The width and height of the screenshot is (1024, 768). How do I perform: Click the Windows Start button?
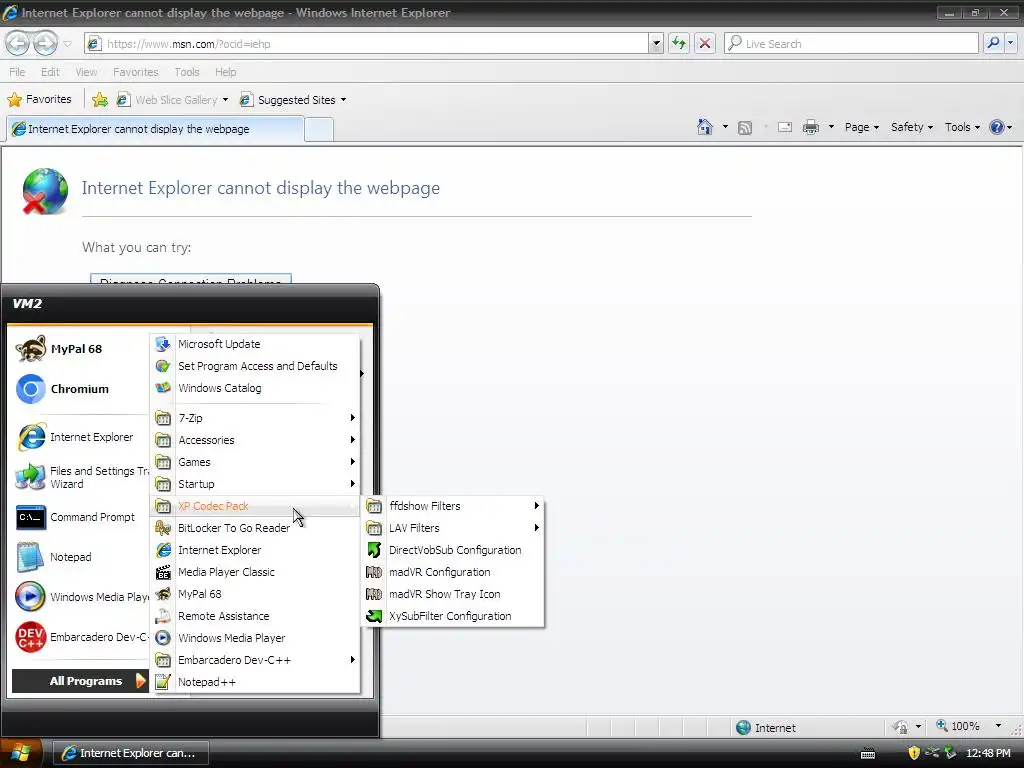tap(21, 753)
